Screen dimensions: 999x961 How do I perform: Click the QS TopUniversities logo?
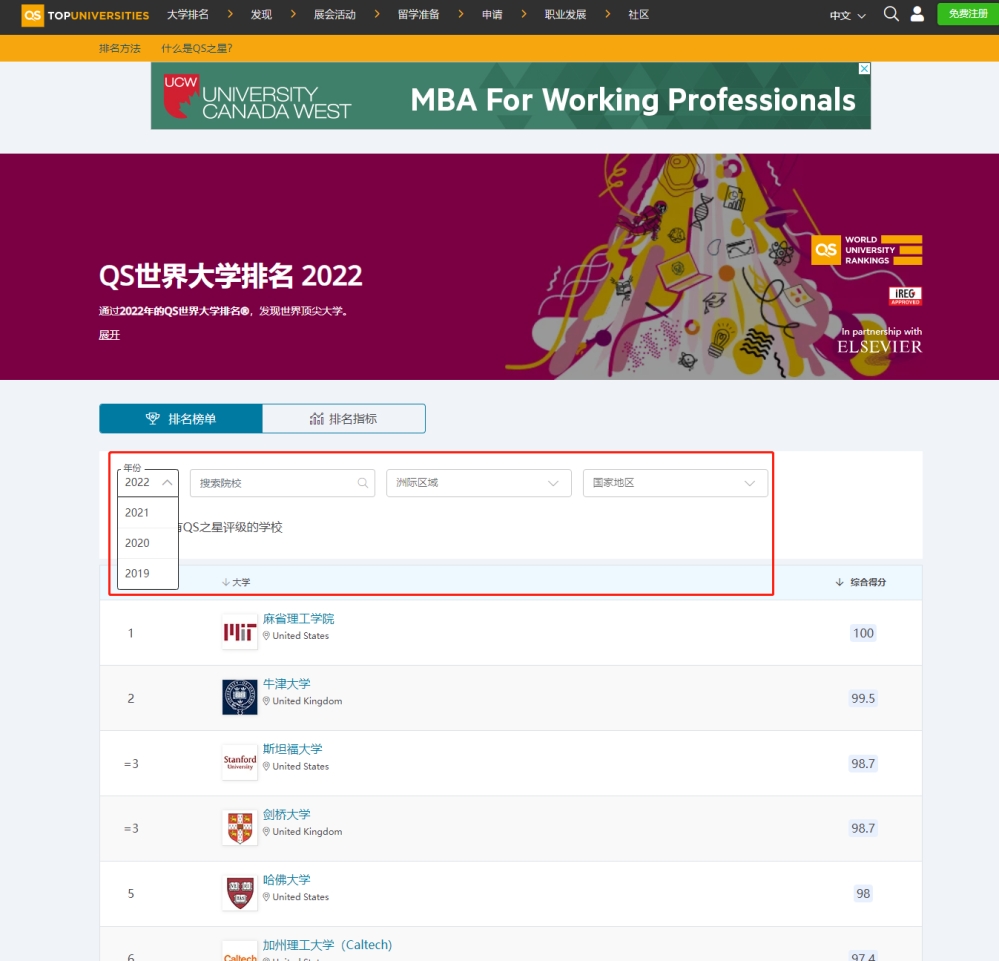click(85, 15)
